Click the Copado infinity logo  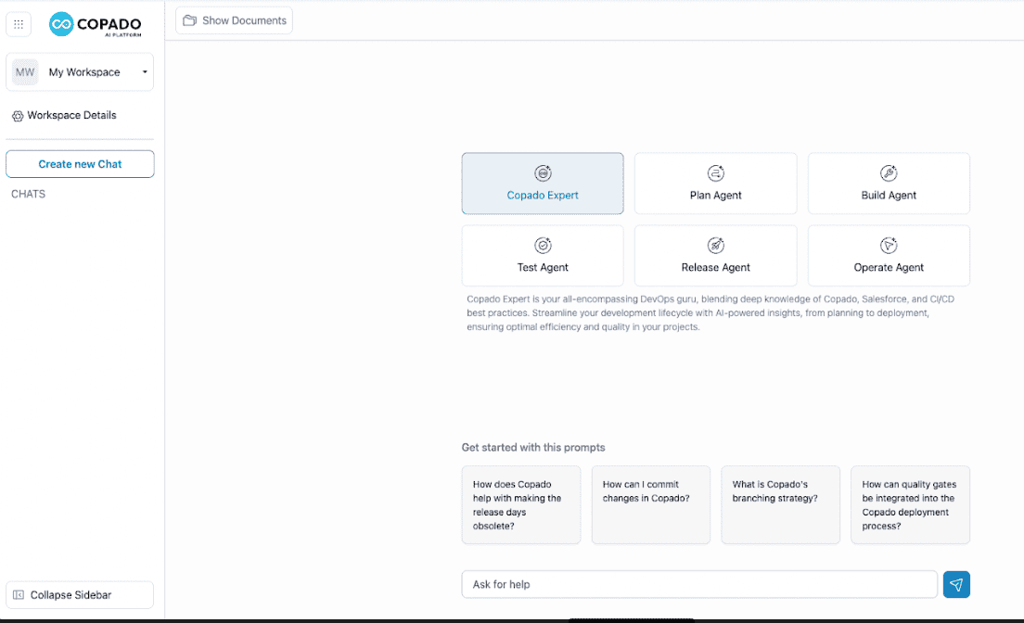61,24
